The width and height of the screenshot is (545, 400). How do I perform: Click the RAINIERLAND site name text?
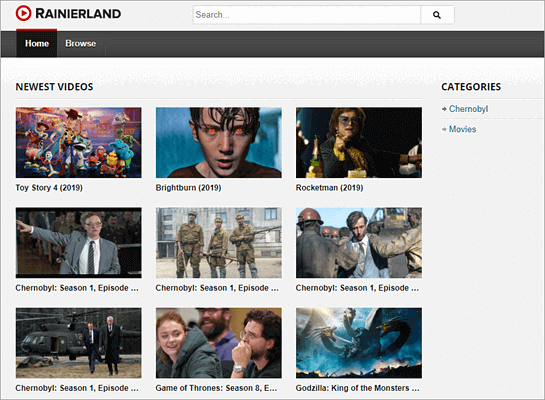[78, 14]
